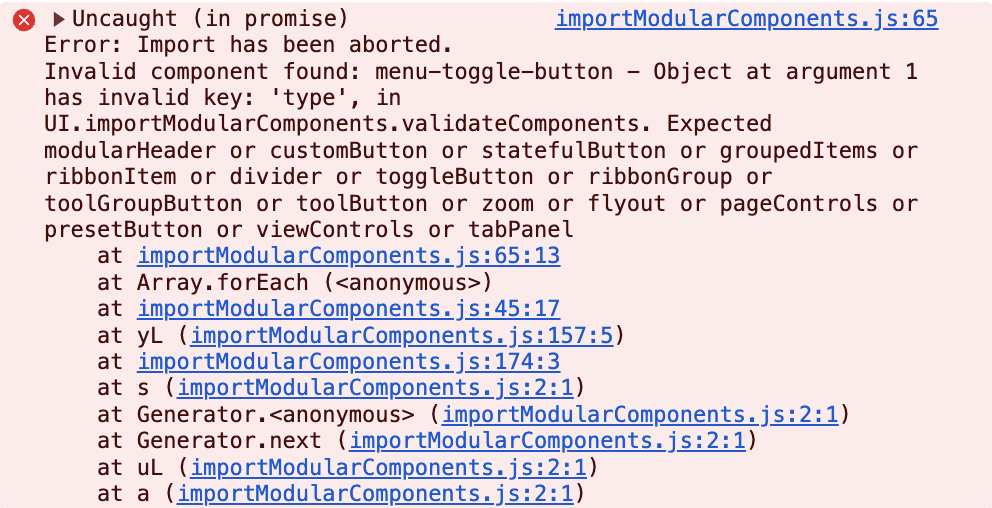
Task: Follow the importModularComponents.js:45:17 stack link
Action: [x=348, y=308]
